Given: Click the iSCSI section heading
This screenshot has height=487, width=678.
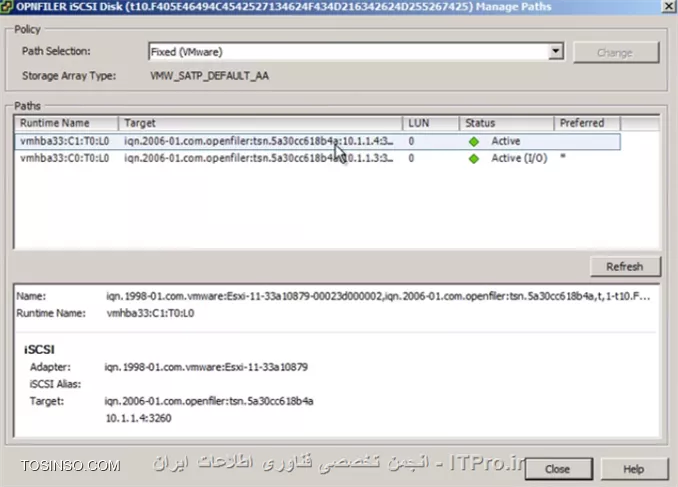Looking at the screenshot, I should (39, 349).
